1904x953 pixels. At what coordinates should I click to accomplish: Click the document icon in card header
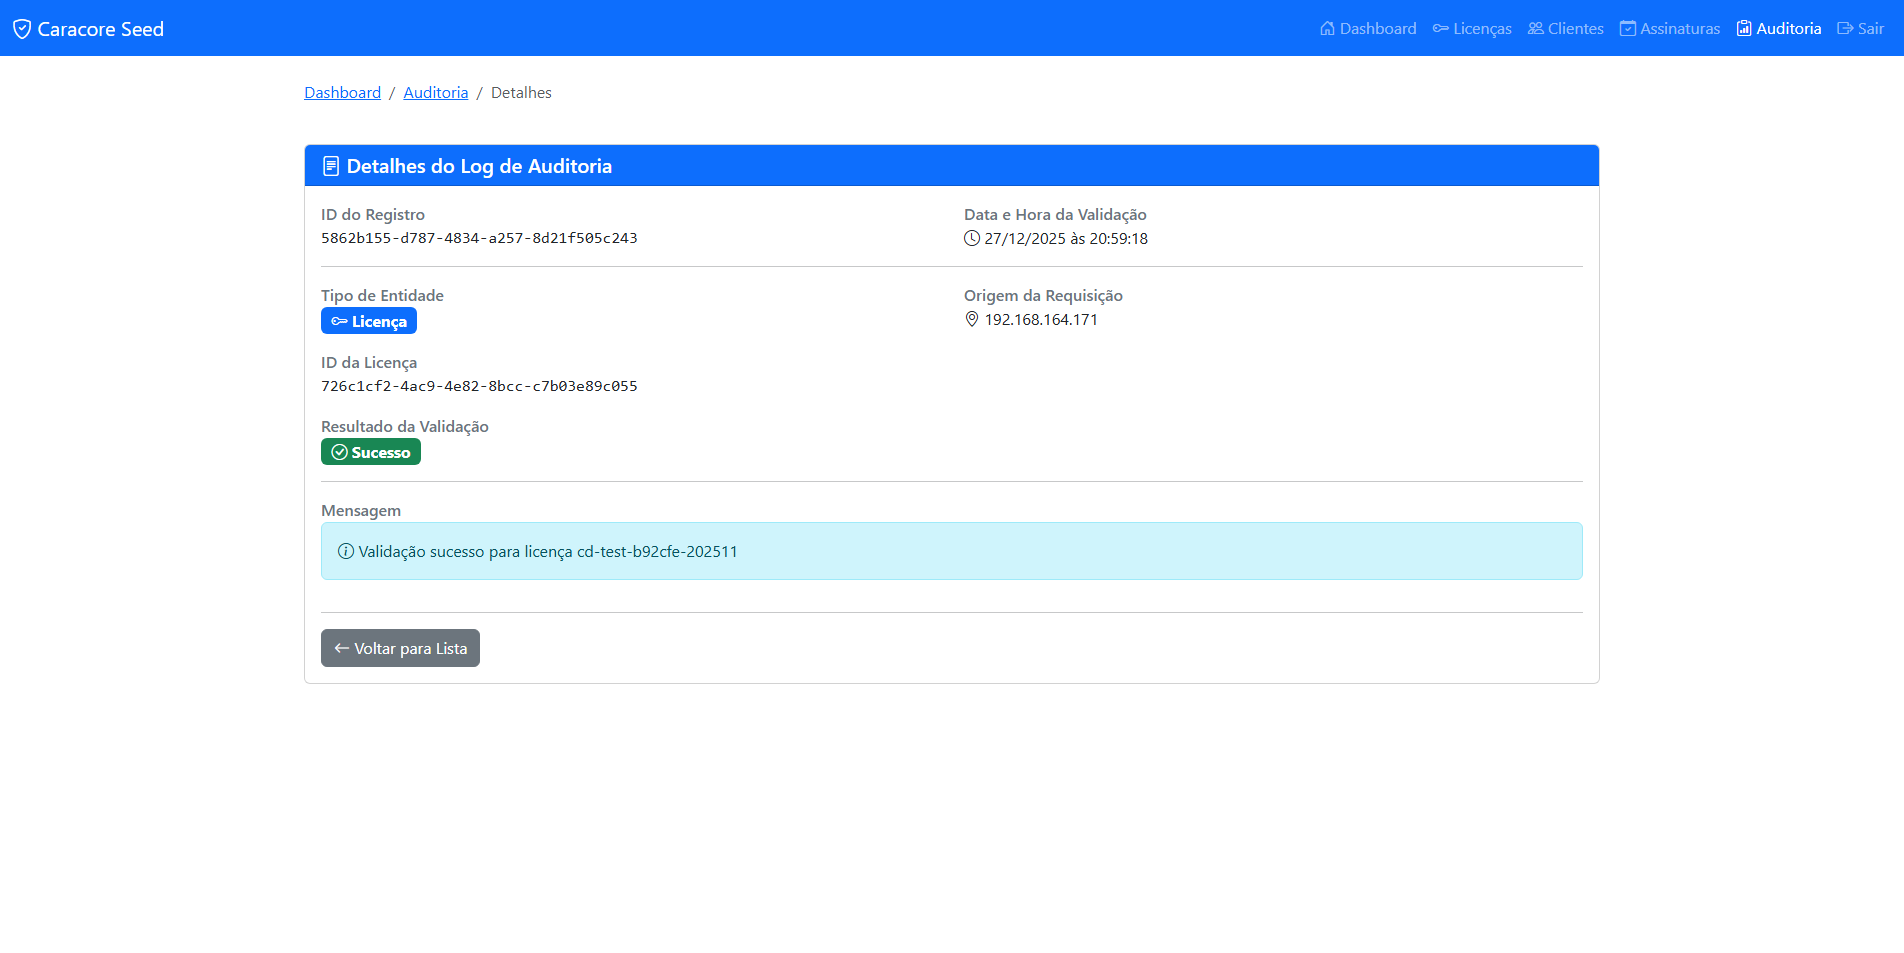[331, 166]
